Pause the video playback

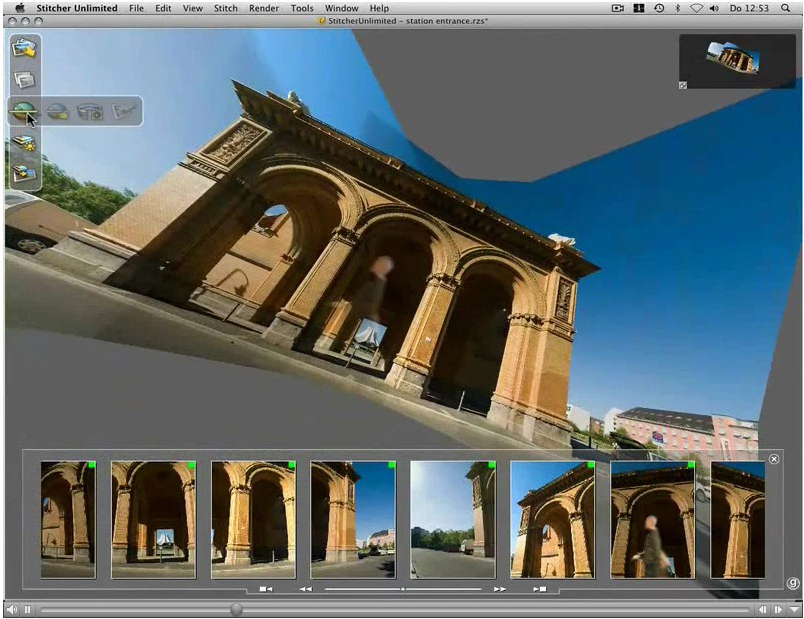pos(27,609)
